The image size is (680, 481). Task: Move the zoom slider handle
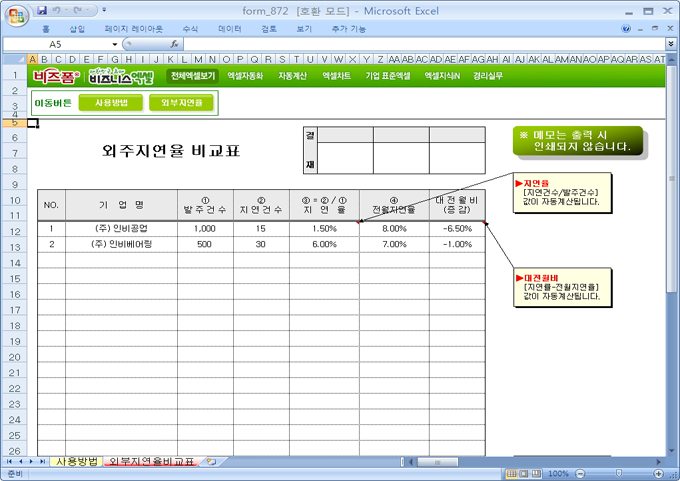[x=619, y=474]
